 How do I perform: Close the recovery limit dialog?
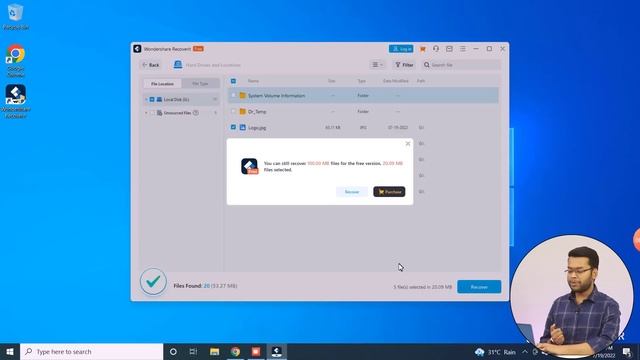coord(407,144)
